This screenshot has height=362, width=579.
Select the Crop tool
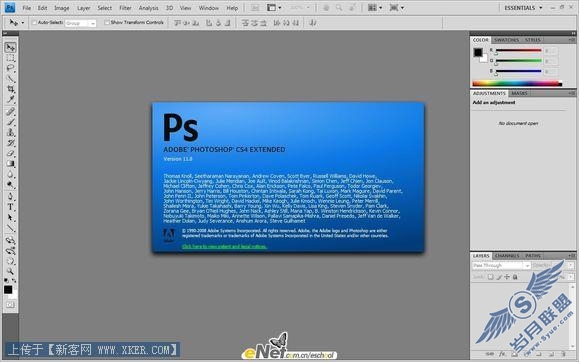[10, 89]
